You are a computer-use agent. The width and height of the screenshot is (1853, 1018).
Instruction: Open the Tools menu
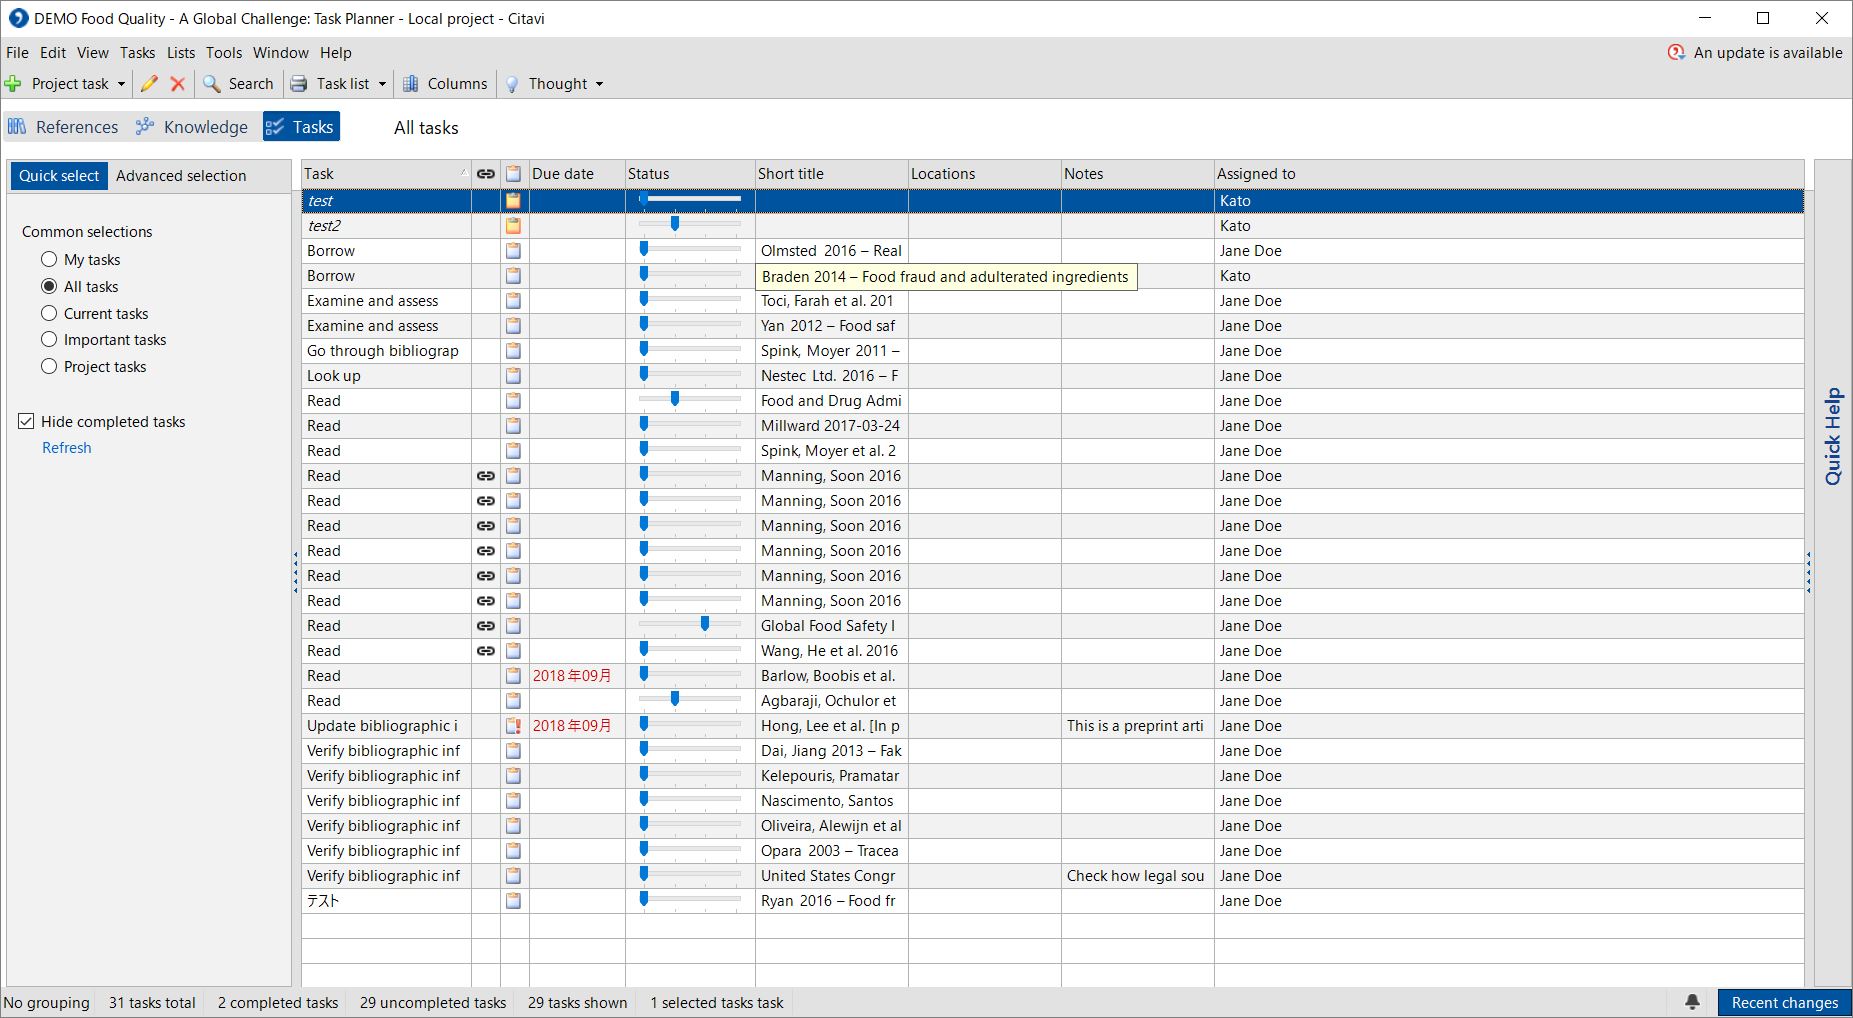pyautogui.click(x=224, y=53)
